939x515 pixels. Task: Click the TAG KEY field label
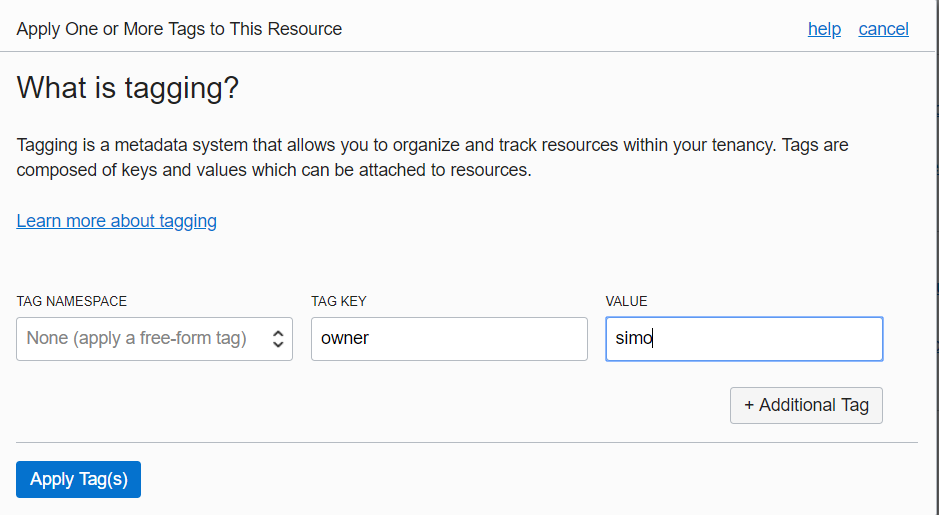(338, 301)
